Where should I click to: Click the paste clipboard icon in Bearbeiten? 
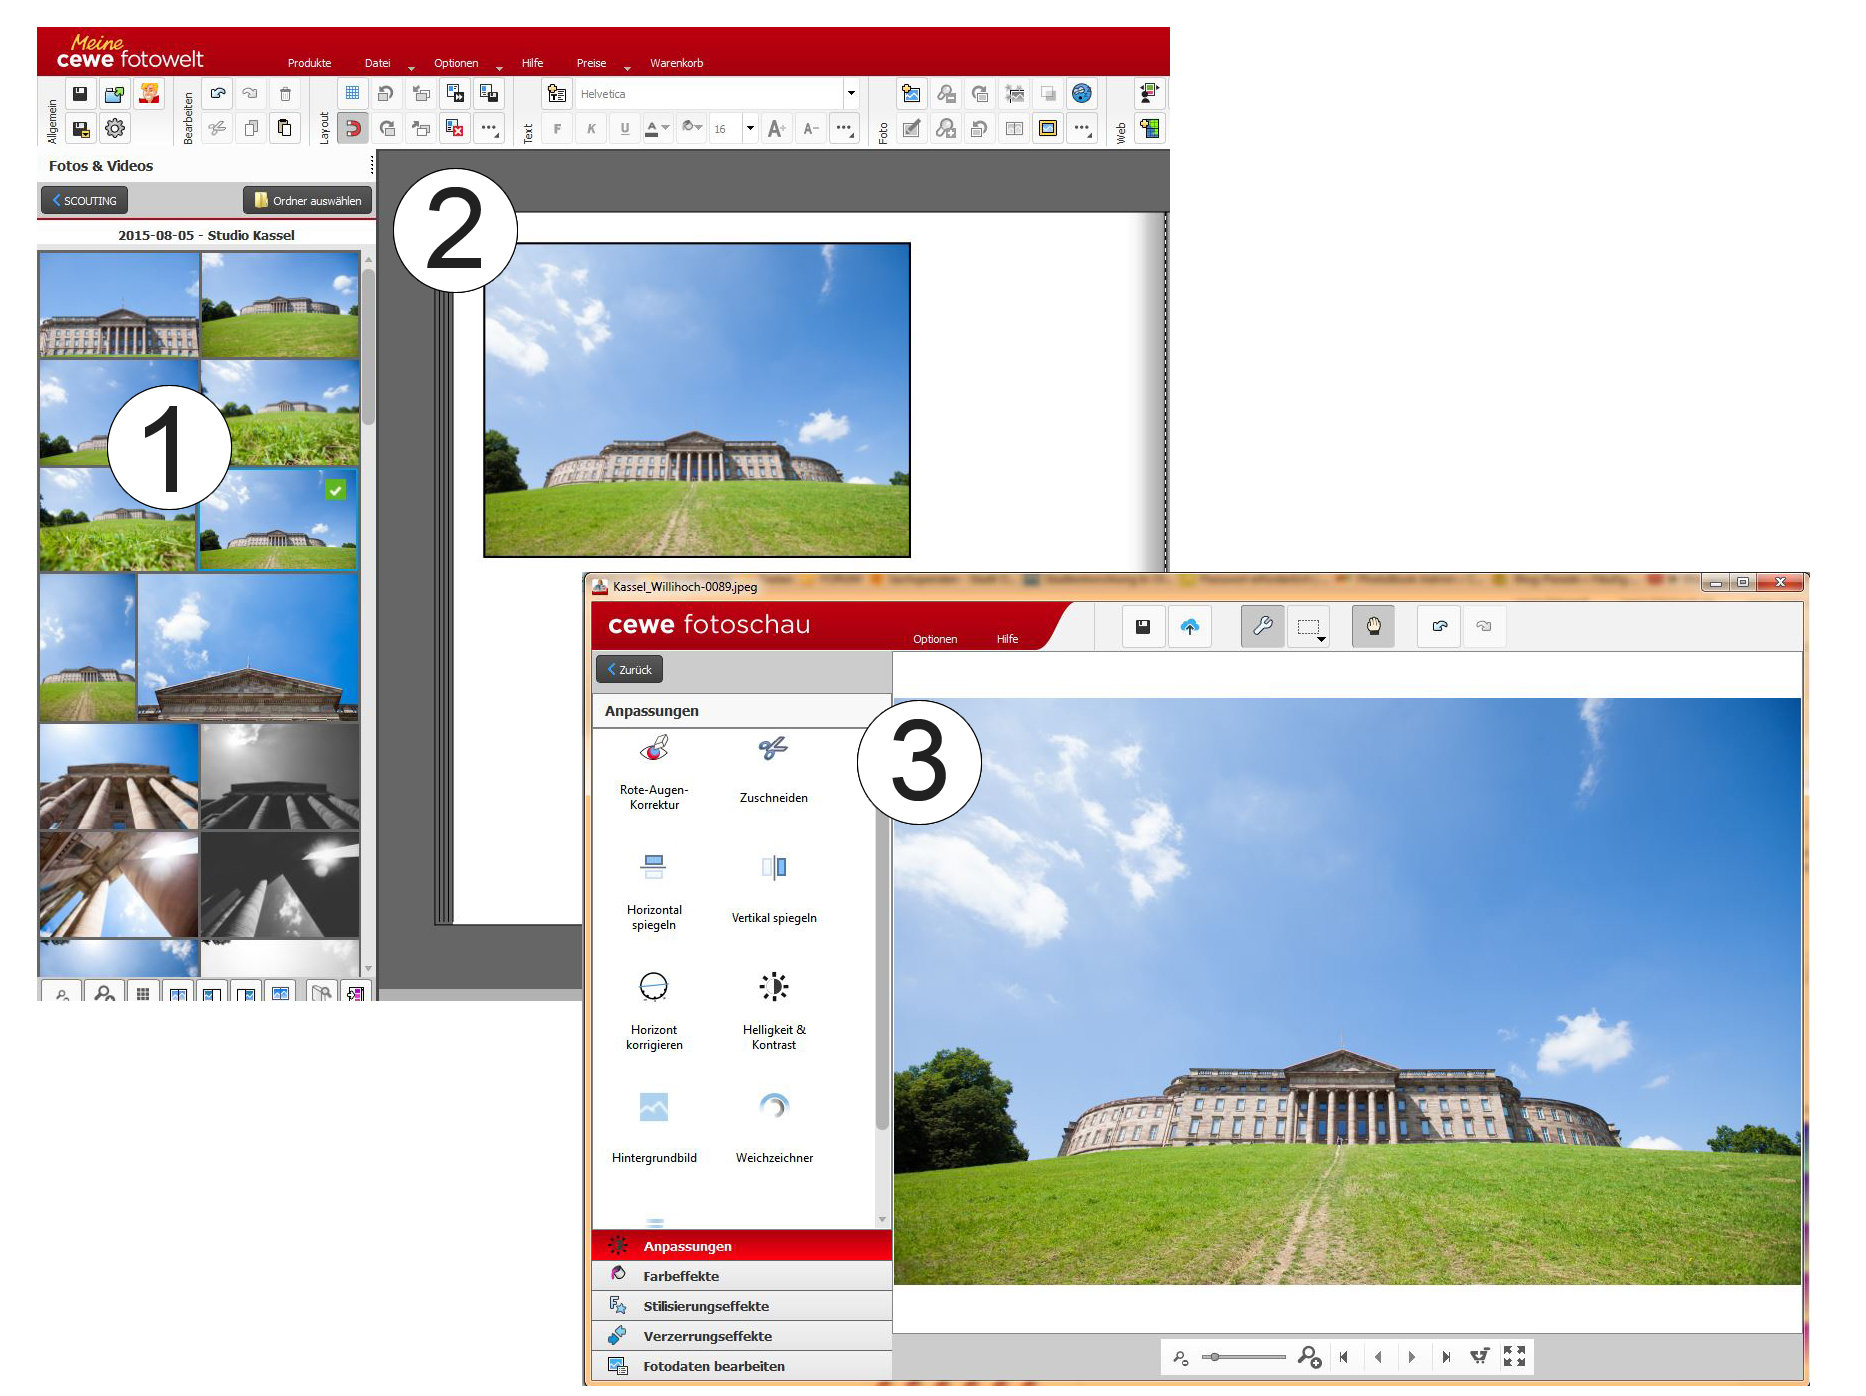point(285,128)
